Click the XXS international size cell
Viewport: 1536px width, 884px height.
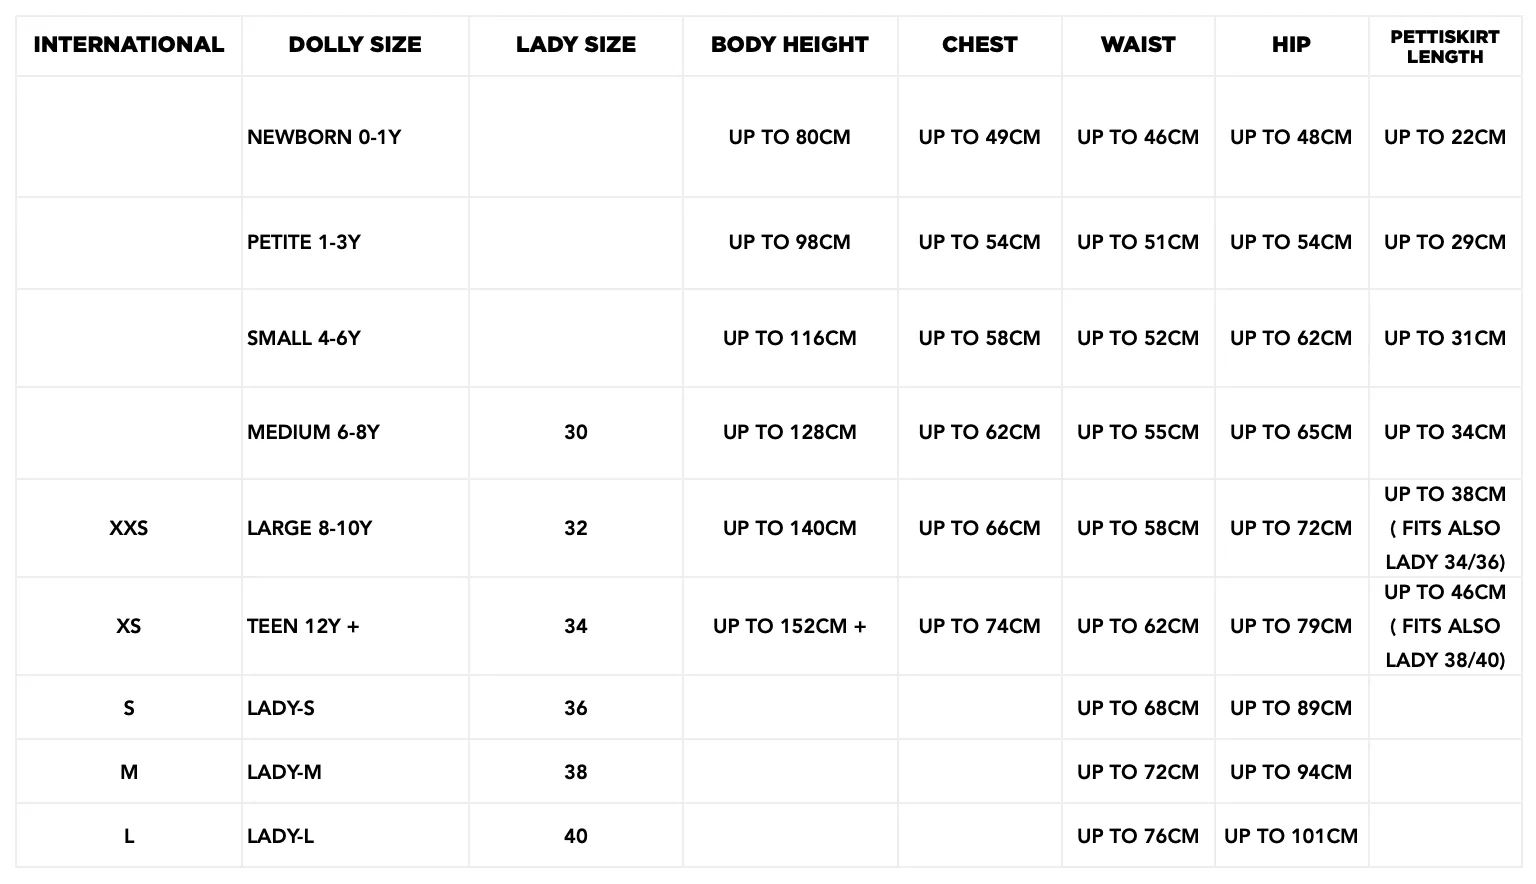pos(128,528)
